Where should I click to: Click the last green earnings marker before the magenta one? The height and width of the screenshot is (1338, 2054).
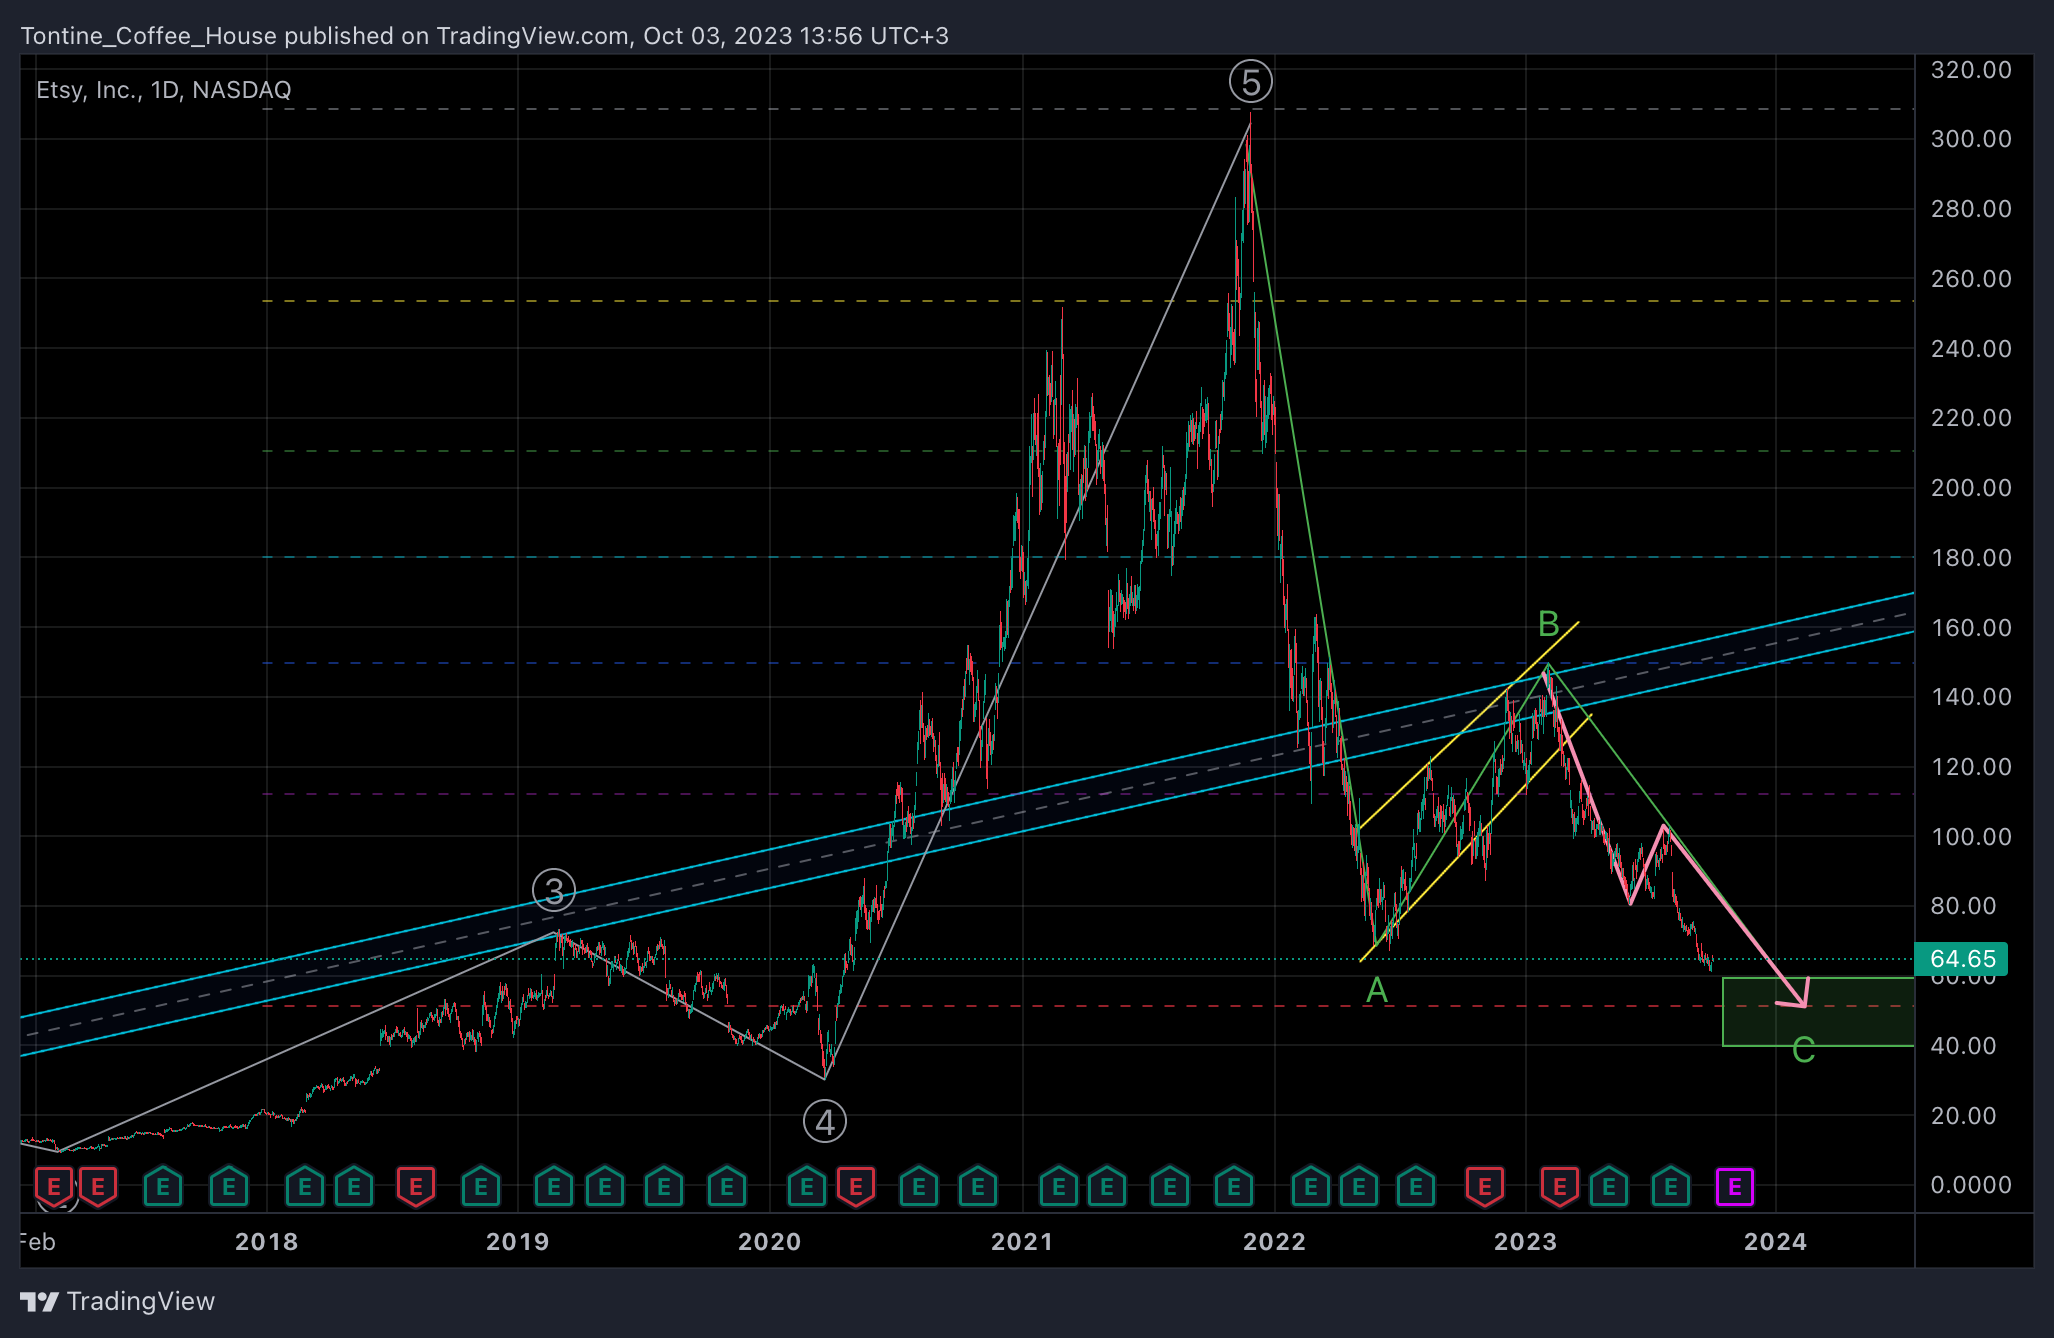(1671, 1187)
